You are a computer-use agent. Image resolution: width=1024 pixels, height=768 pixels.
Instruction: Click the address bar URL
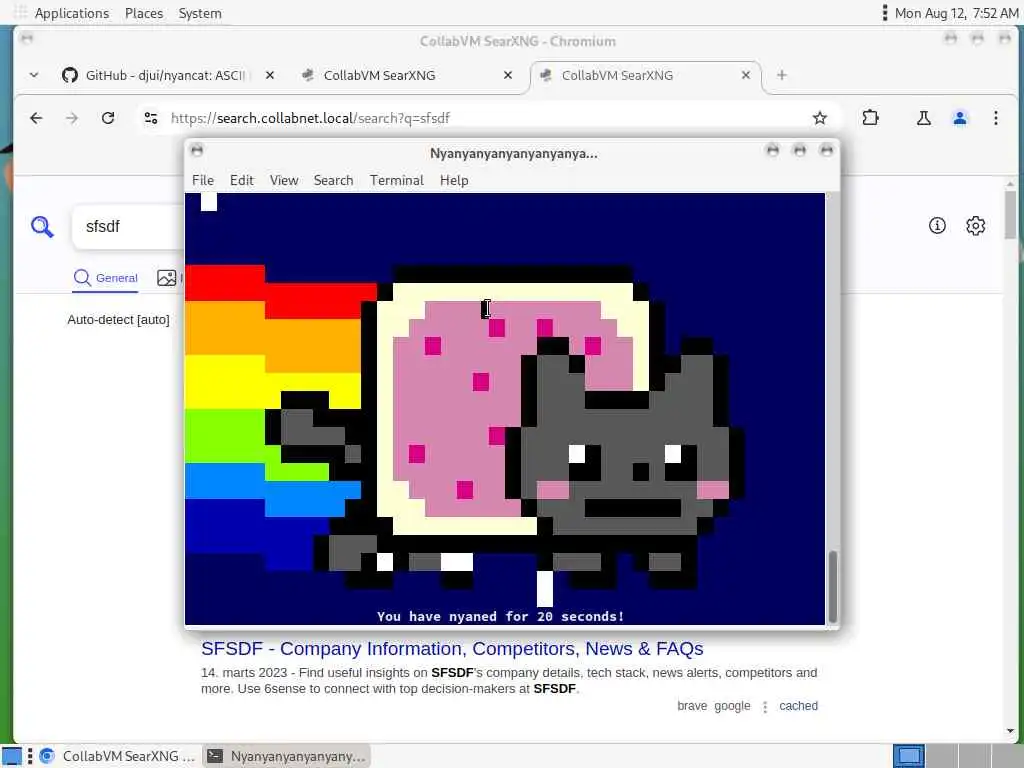(310, 118)
